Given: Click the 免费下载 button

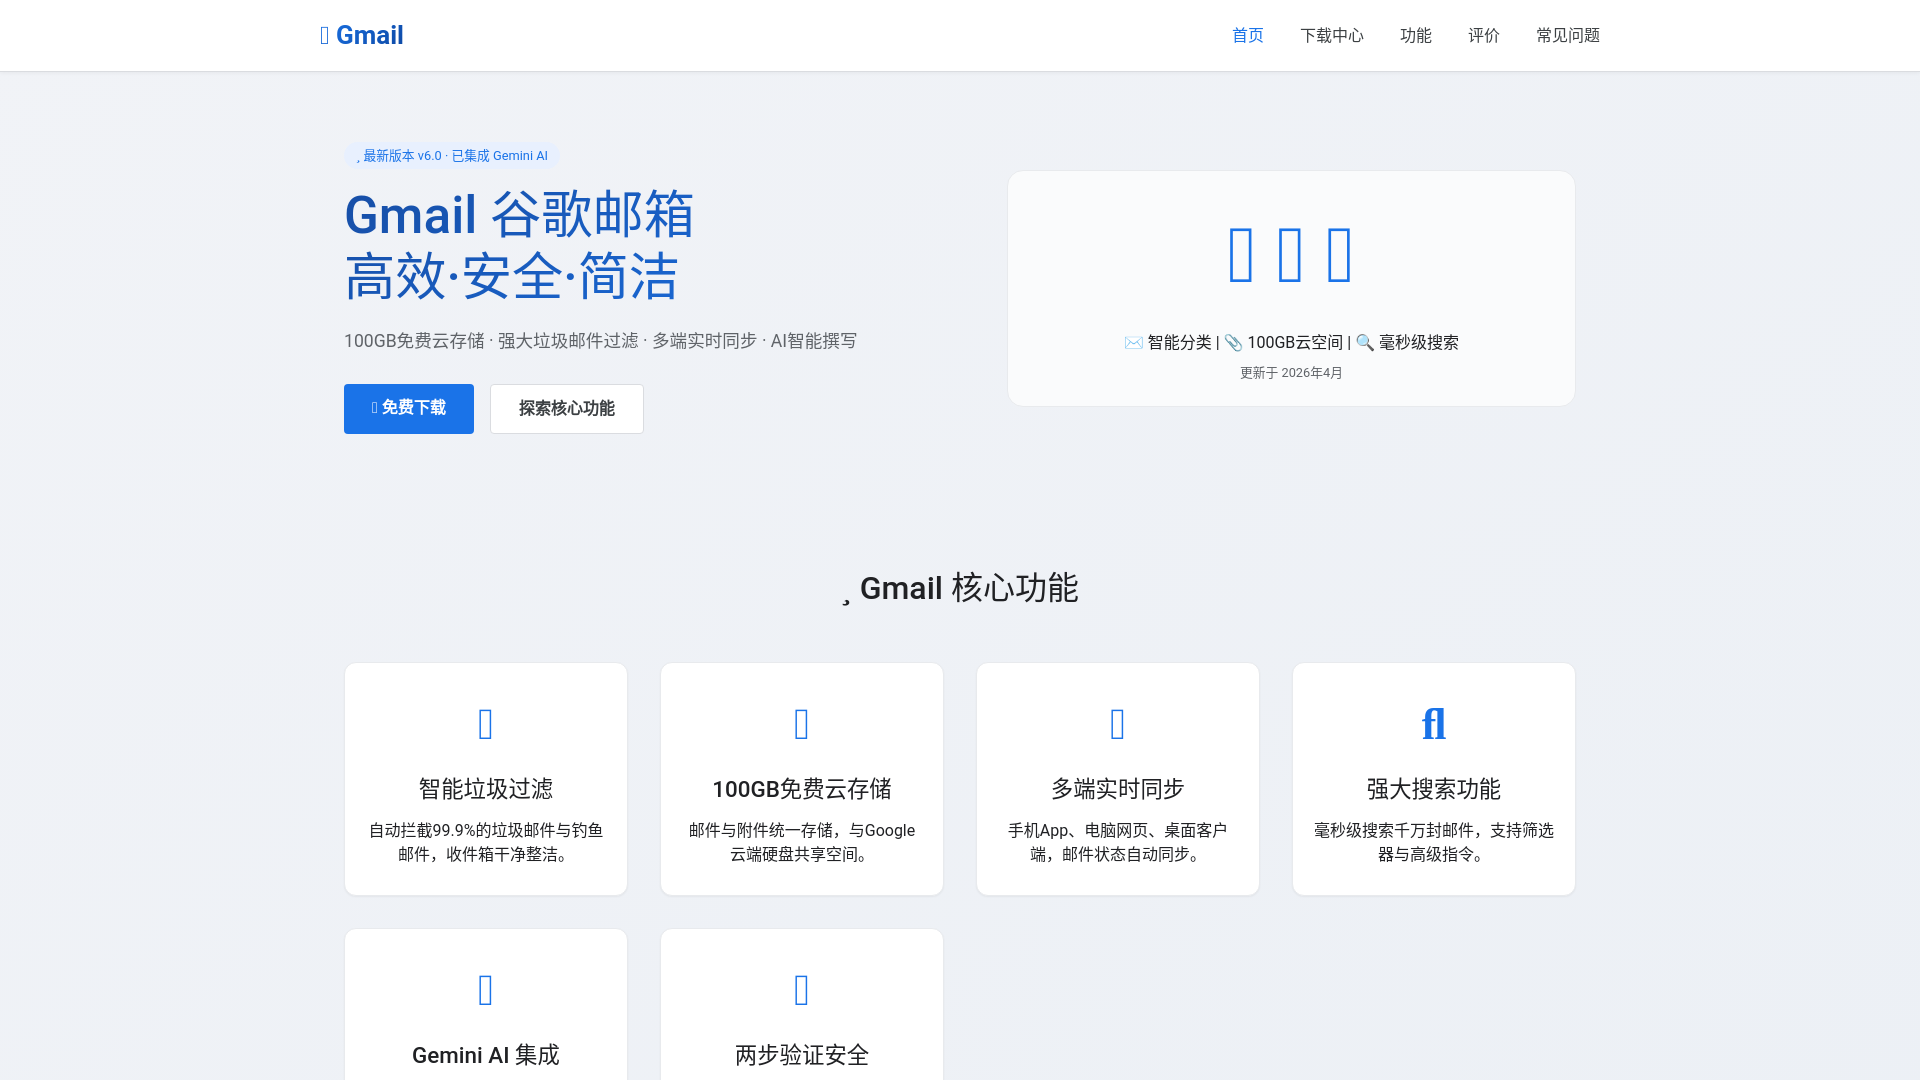Looking at the screenshot, I should (x=409, y=408).
